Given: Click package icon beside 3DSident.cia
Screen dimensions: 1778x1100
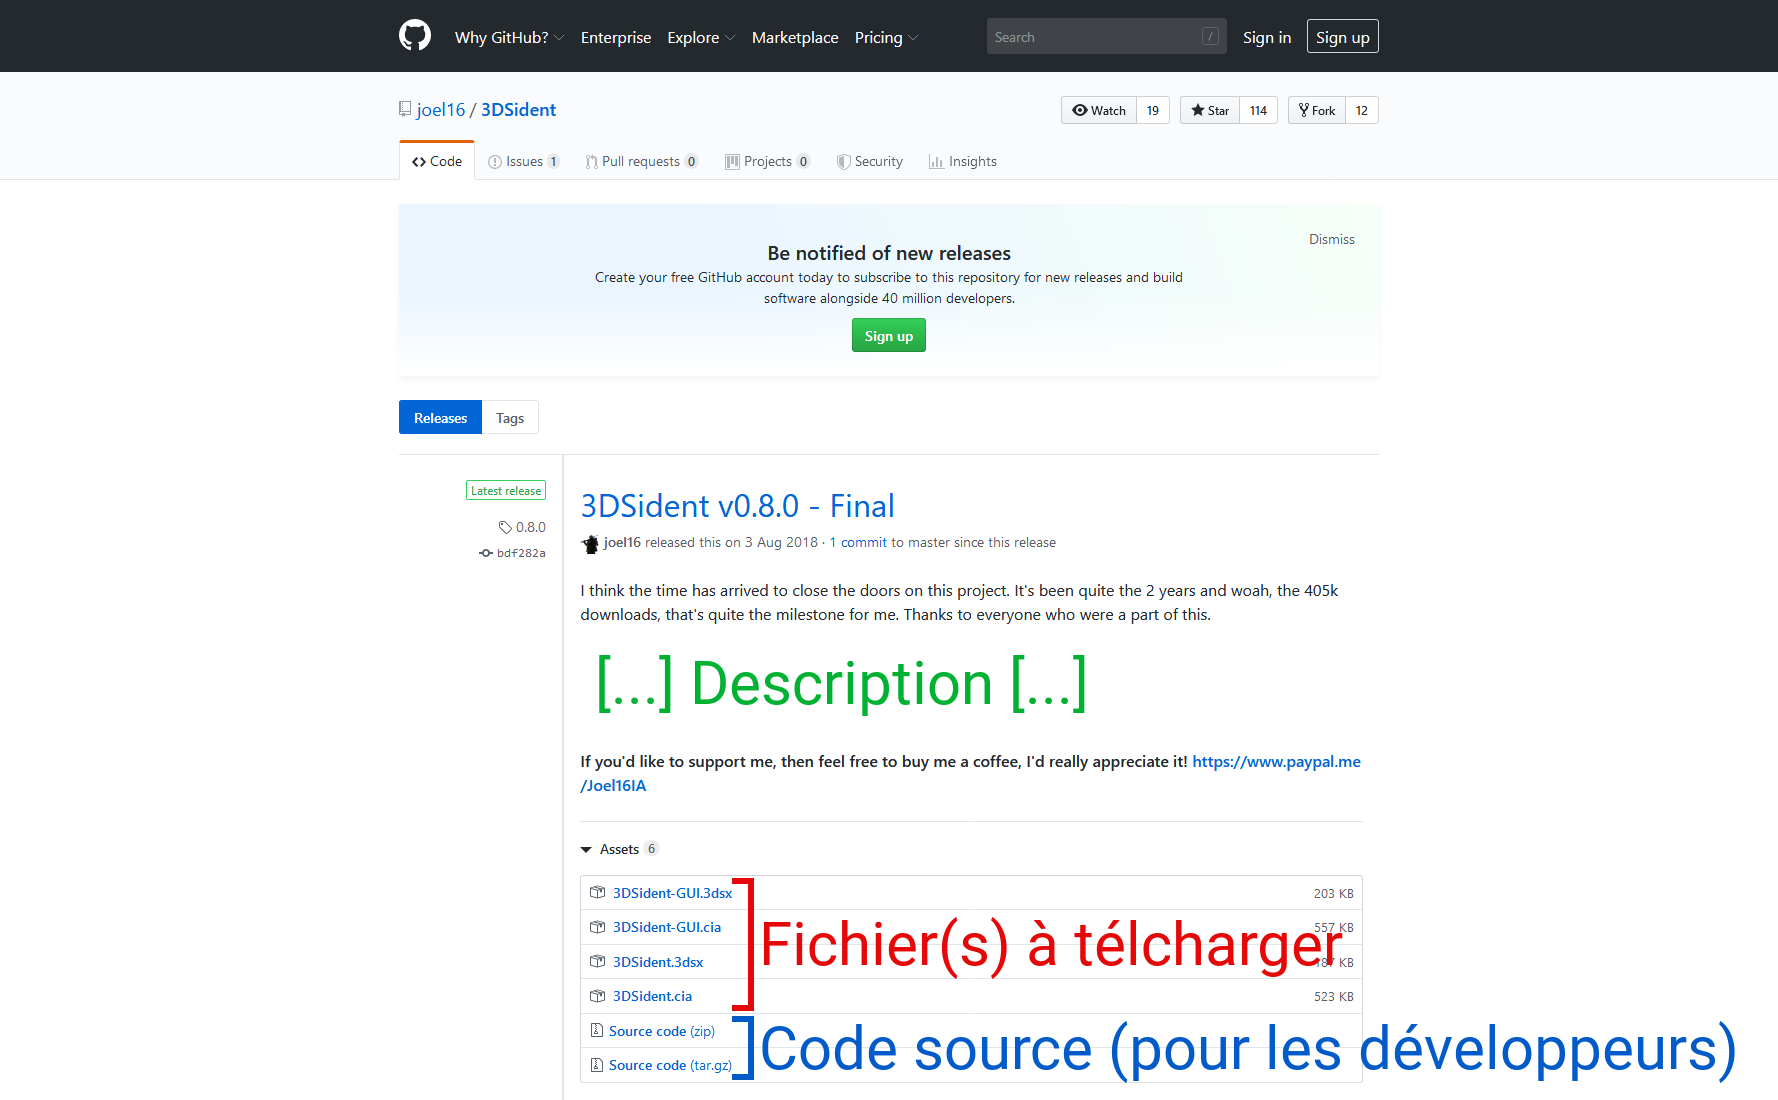Looking at the screenshot, I should click(x=597, y=996).
